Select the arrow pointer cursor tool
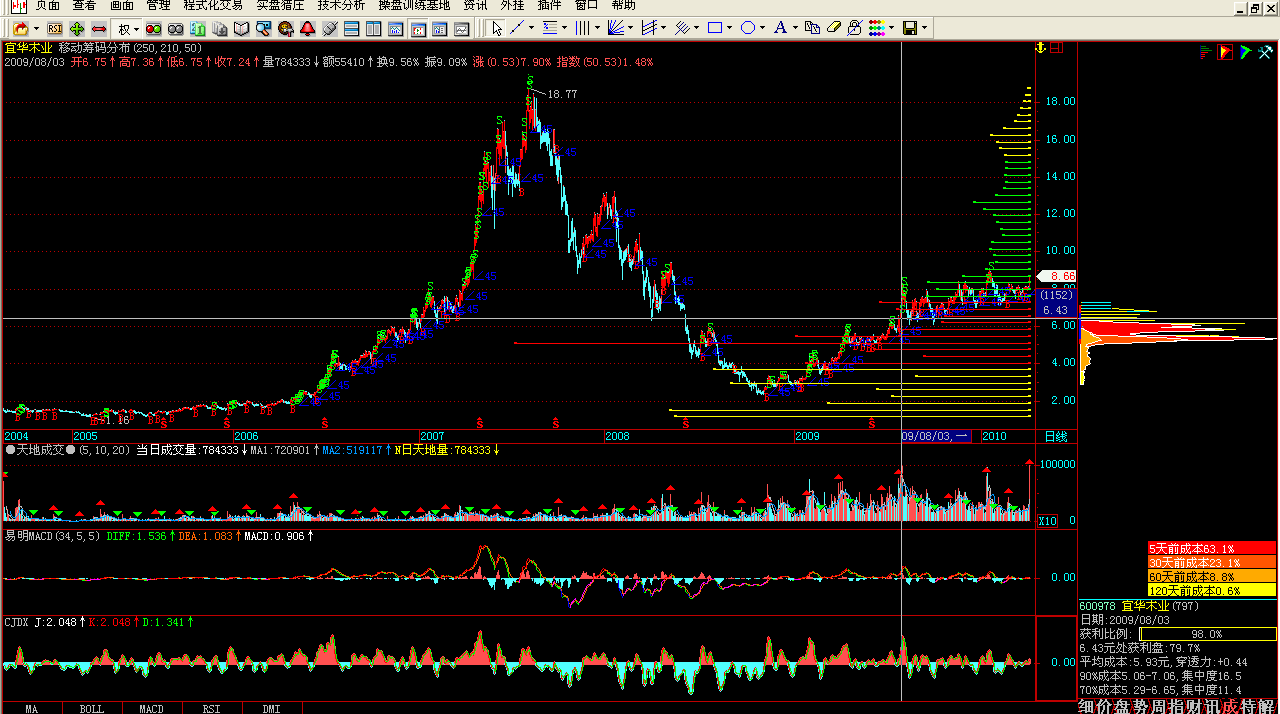 click(497, 28)
